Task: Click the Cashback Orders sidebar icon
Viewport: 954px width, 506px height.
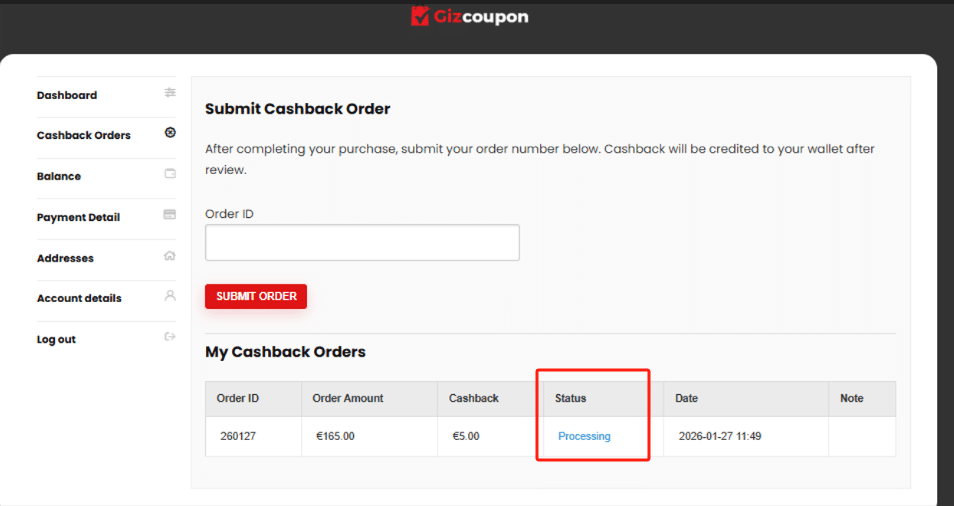Action: 170,133
